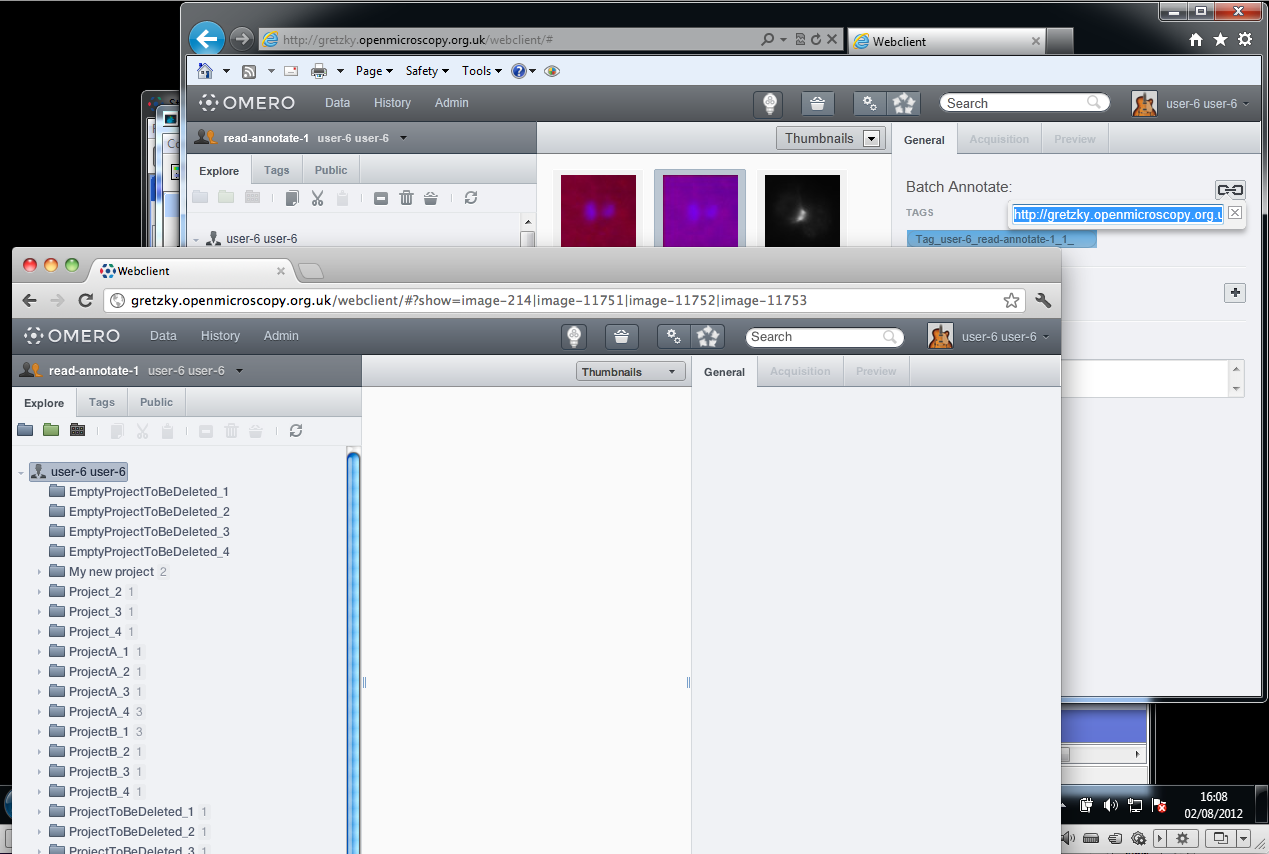Click the scripts gears icon in Chrome's OMERO header

[x=674, y=337]
